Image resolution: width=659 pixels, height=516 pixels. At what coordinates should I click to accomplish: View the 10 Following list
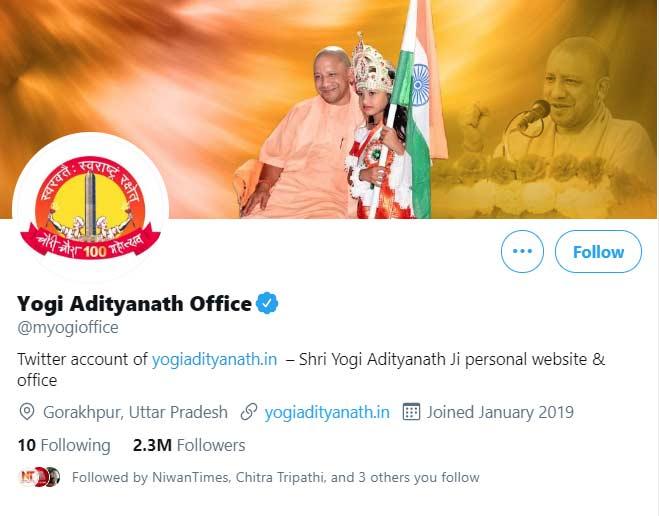pyautogui.click(x=64, y=445)
